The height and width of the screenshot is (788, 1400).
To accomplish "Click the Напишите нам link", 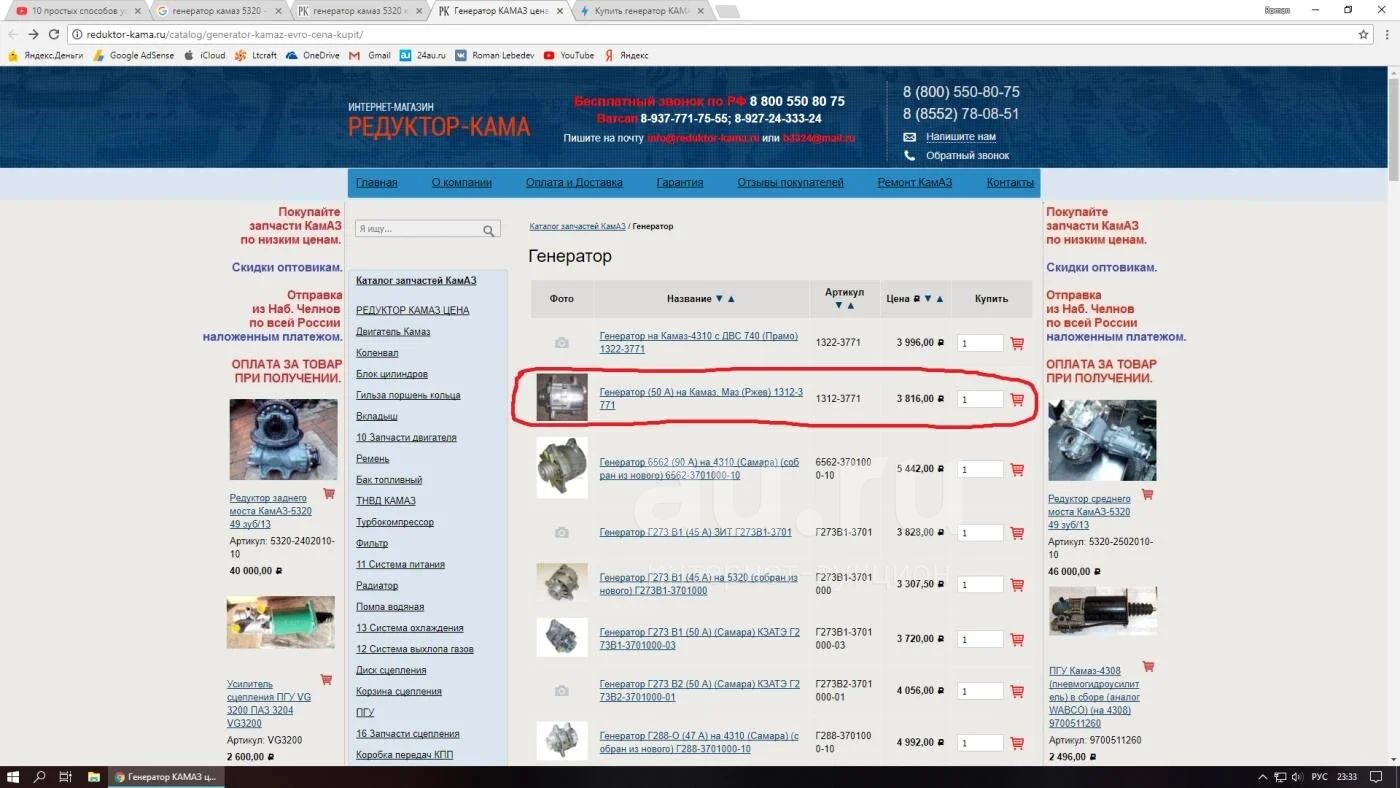I will tap(960, 137).
